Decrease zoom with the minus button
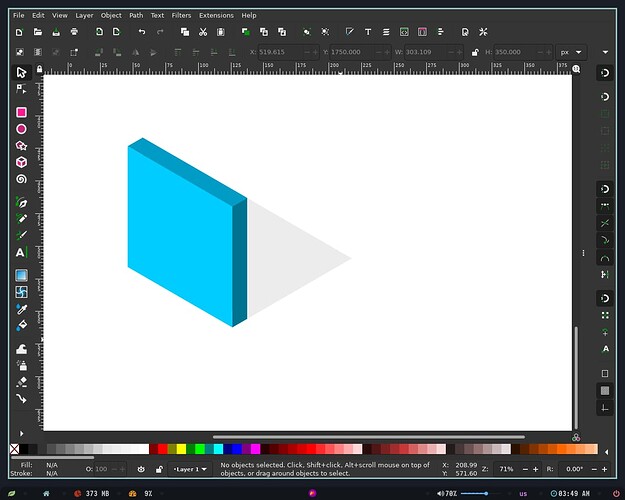The width and height of the screenshot is (625, 500). (x=525, y=469)
